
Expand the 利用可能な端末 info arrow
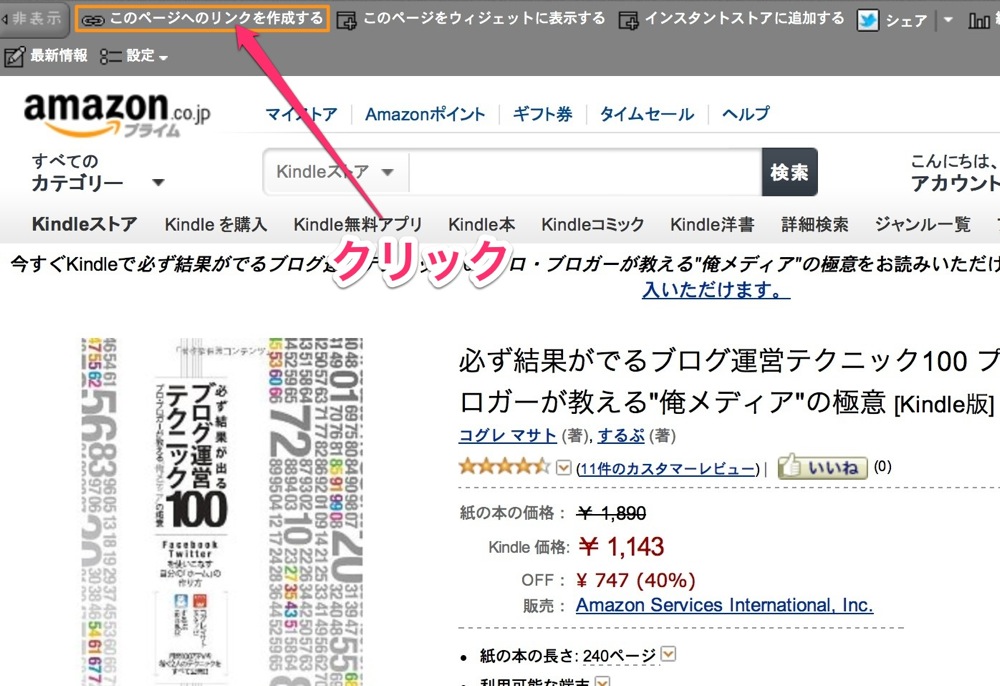(x=602, y=682)
